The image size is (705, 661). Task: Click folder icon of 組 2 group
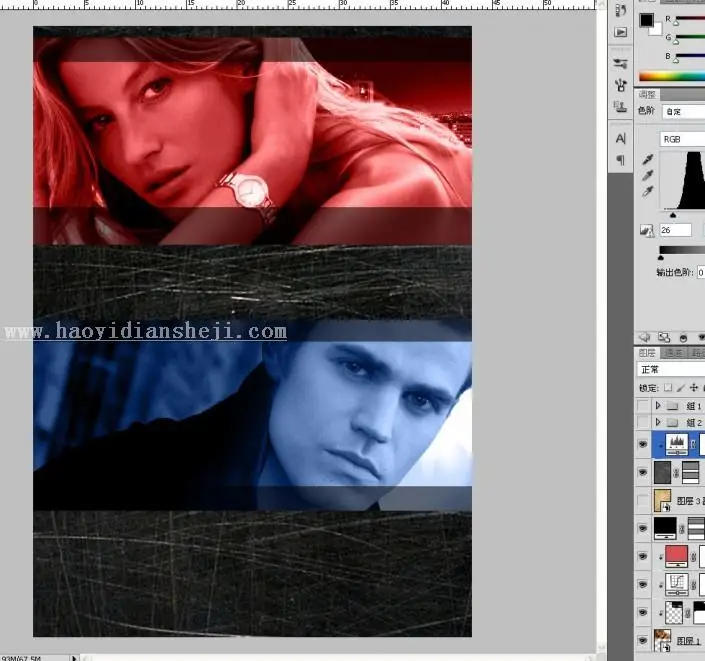coord(673,423)
